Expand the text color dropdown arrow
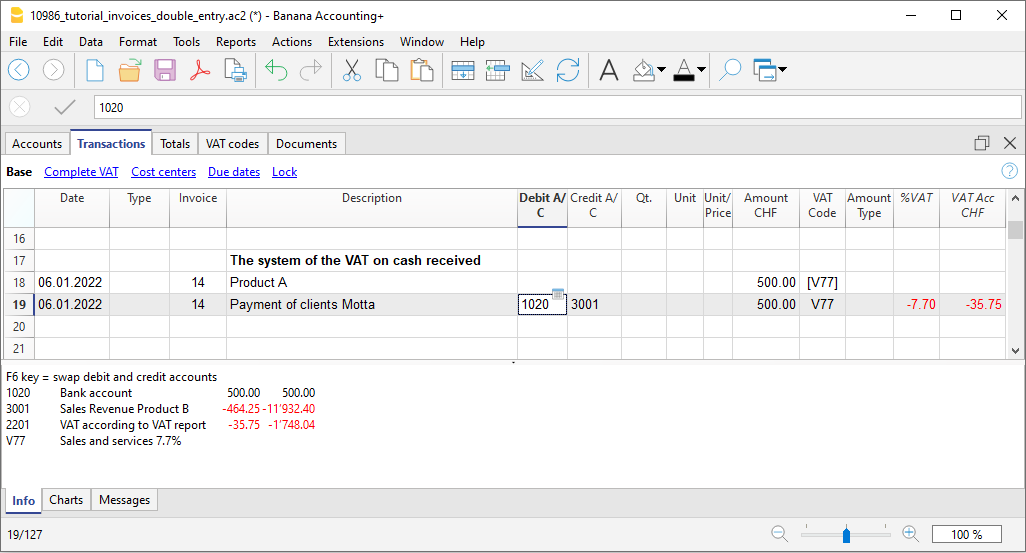 point(702,70)
